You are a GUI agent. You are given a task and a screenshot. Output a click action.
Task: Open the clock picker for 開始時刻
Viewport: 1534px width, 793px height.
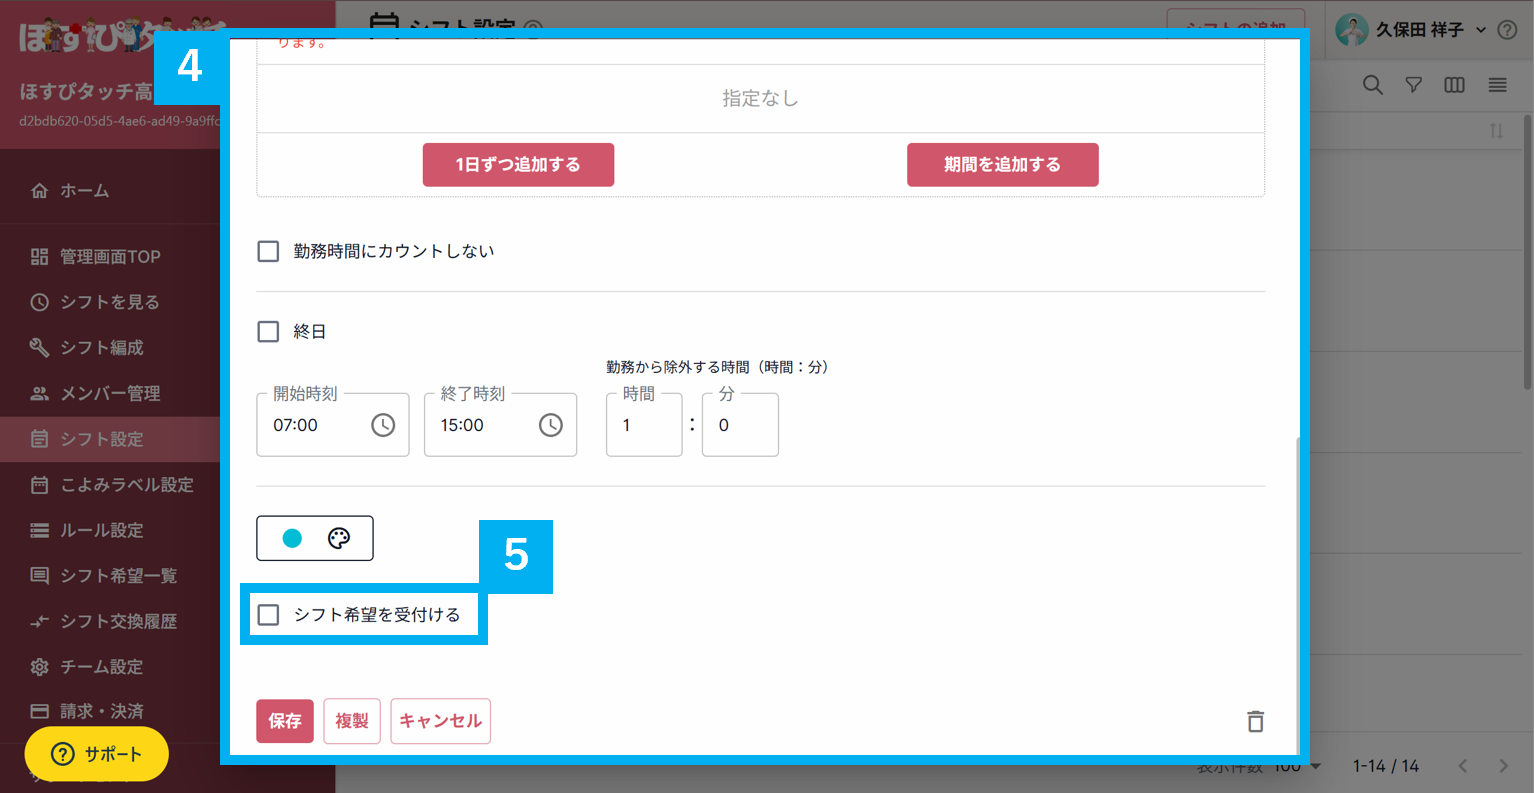(383, 425)
